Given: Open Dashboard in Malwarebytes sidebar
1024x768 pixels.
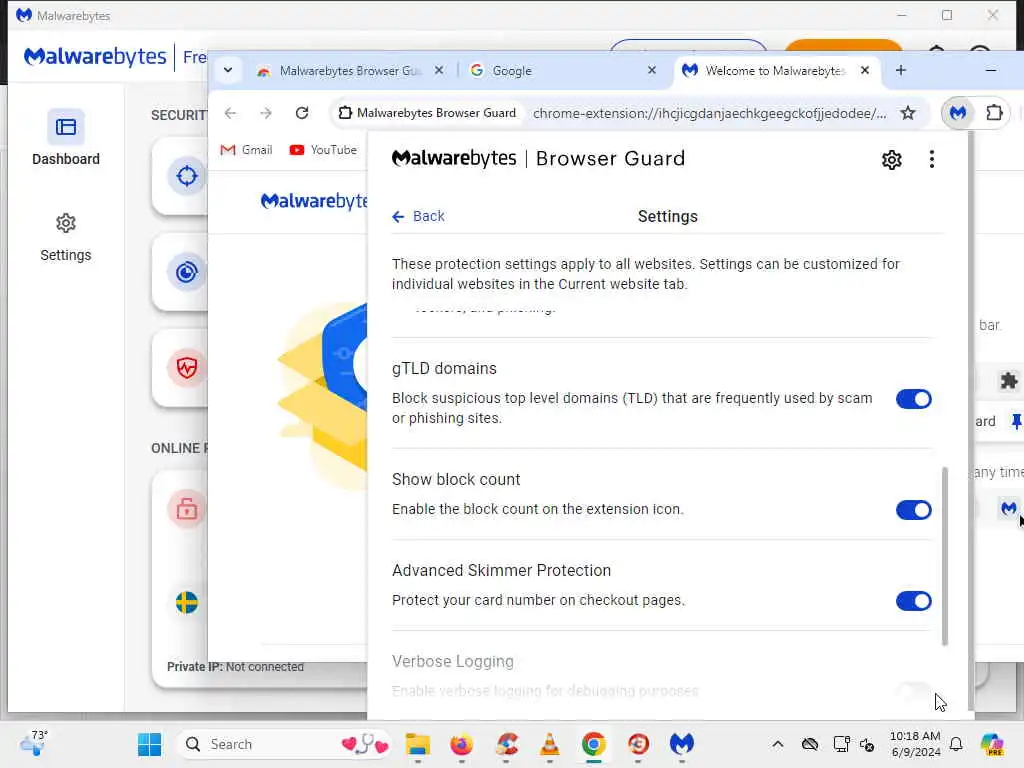Looking at the screenshot, I should (65, 138).
